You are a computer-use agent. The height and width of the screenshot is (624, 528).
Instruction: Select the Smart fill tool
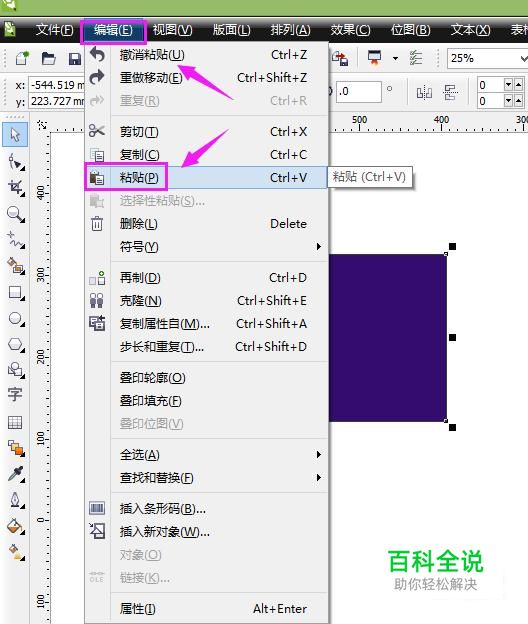pyautogui.click(x=16, y=265)
